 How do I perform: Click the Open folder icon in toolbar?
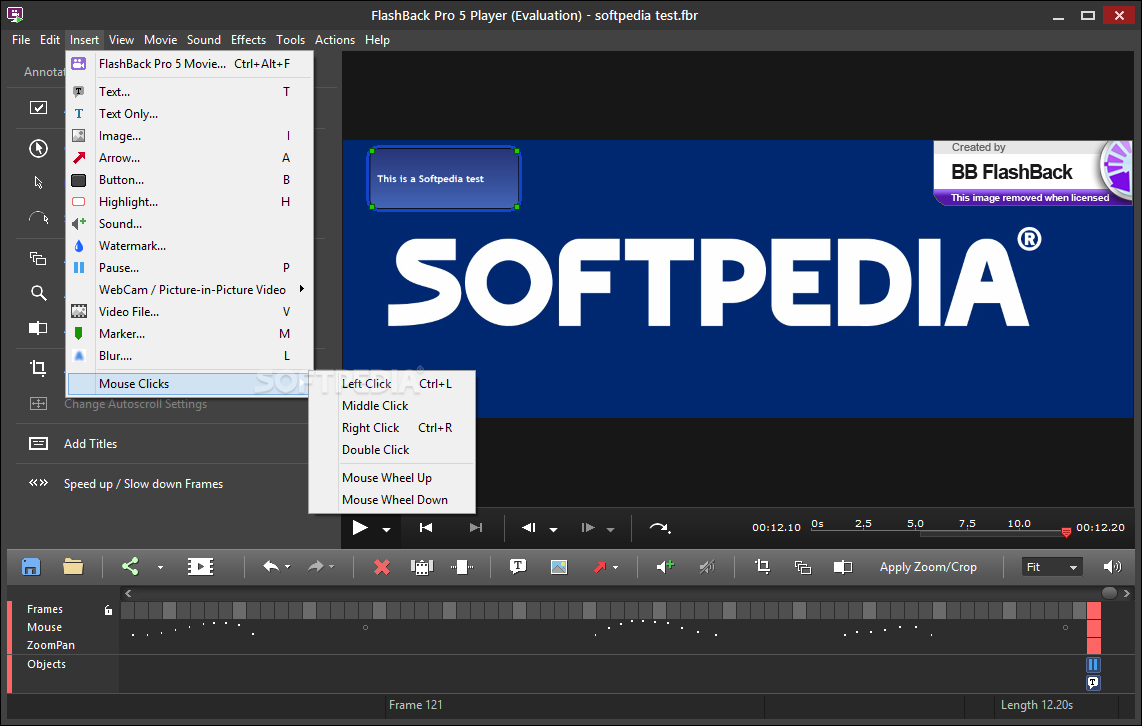(x=73, y=567)
